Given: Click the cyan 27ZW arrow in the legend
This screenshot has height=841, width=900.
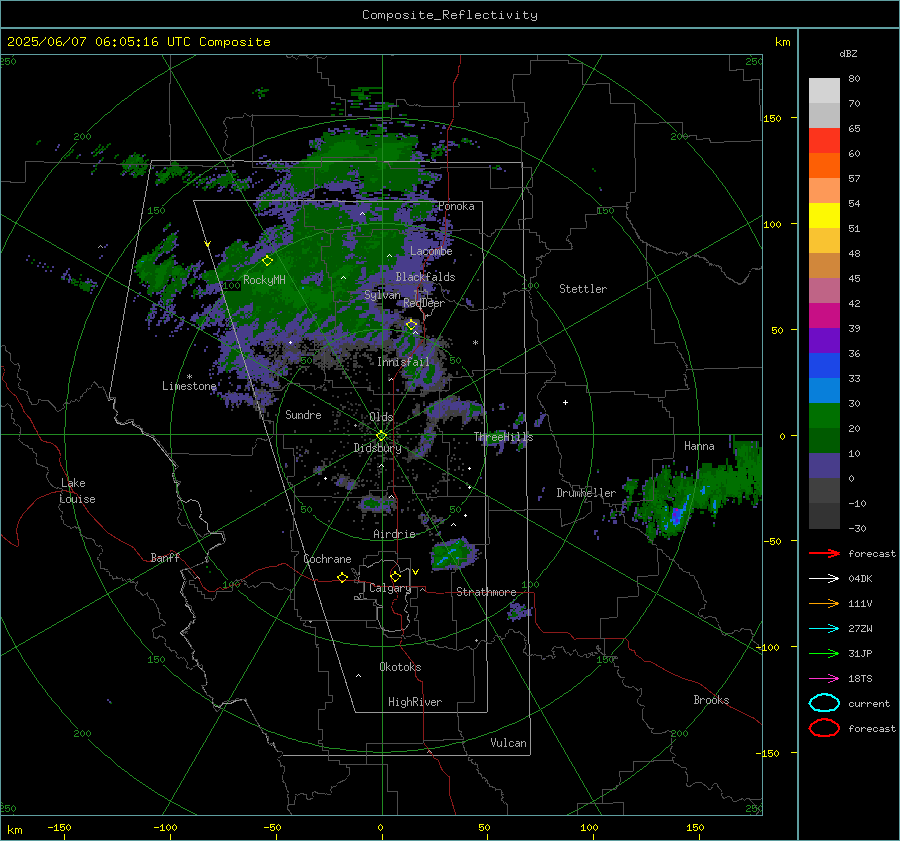Looking at the screenshot, I should coord(824,629).
